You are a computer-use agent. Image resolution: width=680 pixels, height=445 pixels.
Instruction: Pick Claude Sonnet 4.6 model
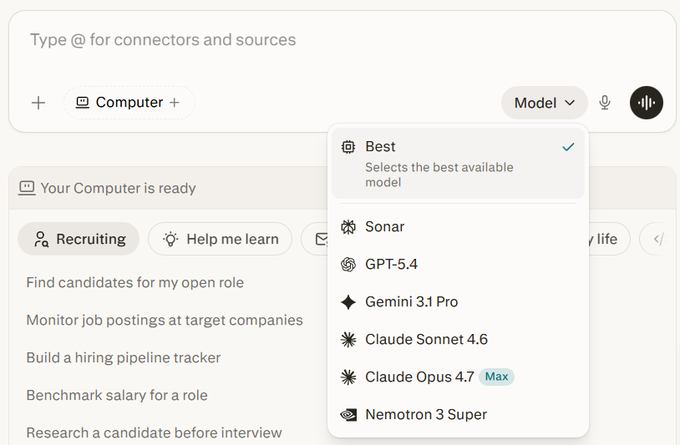(458, 340)
